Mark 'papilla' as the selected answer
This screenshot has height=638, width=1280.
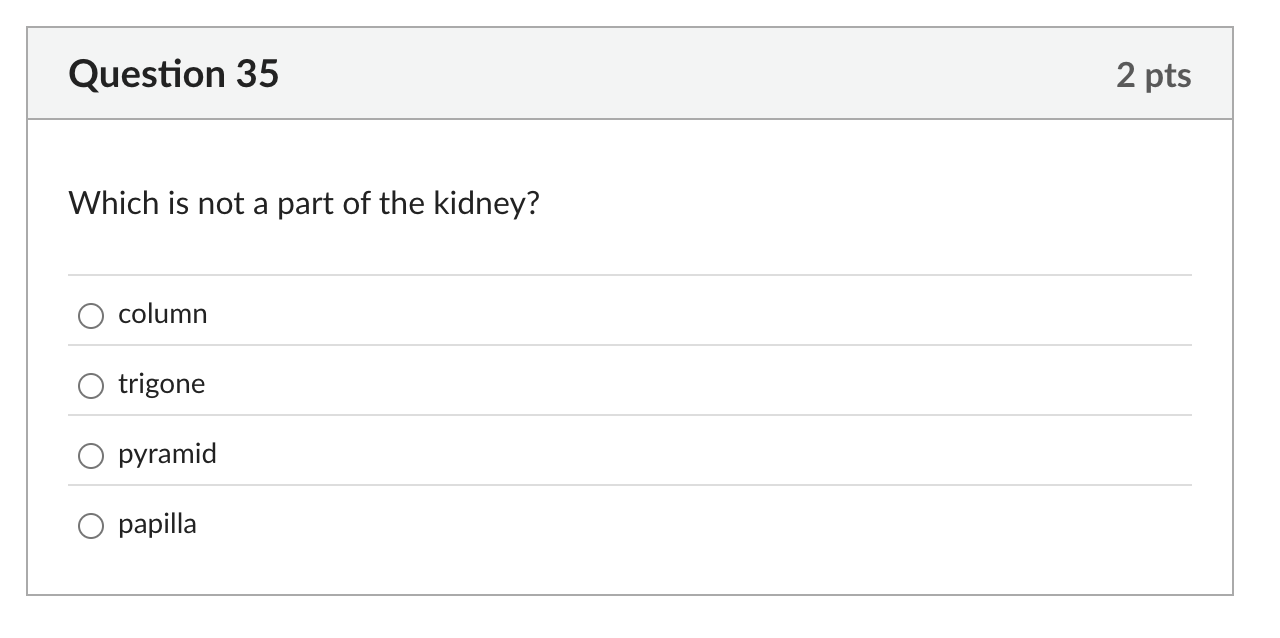91,524
